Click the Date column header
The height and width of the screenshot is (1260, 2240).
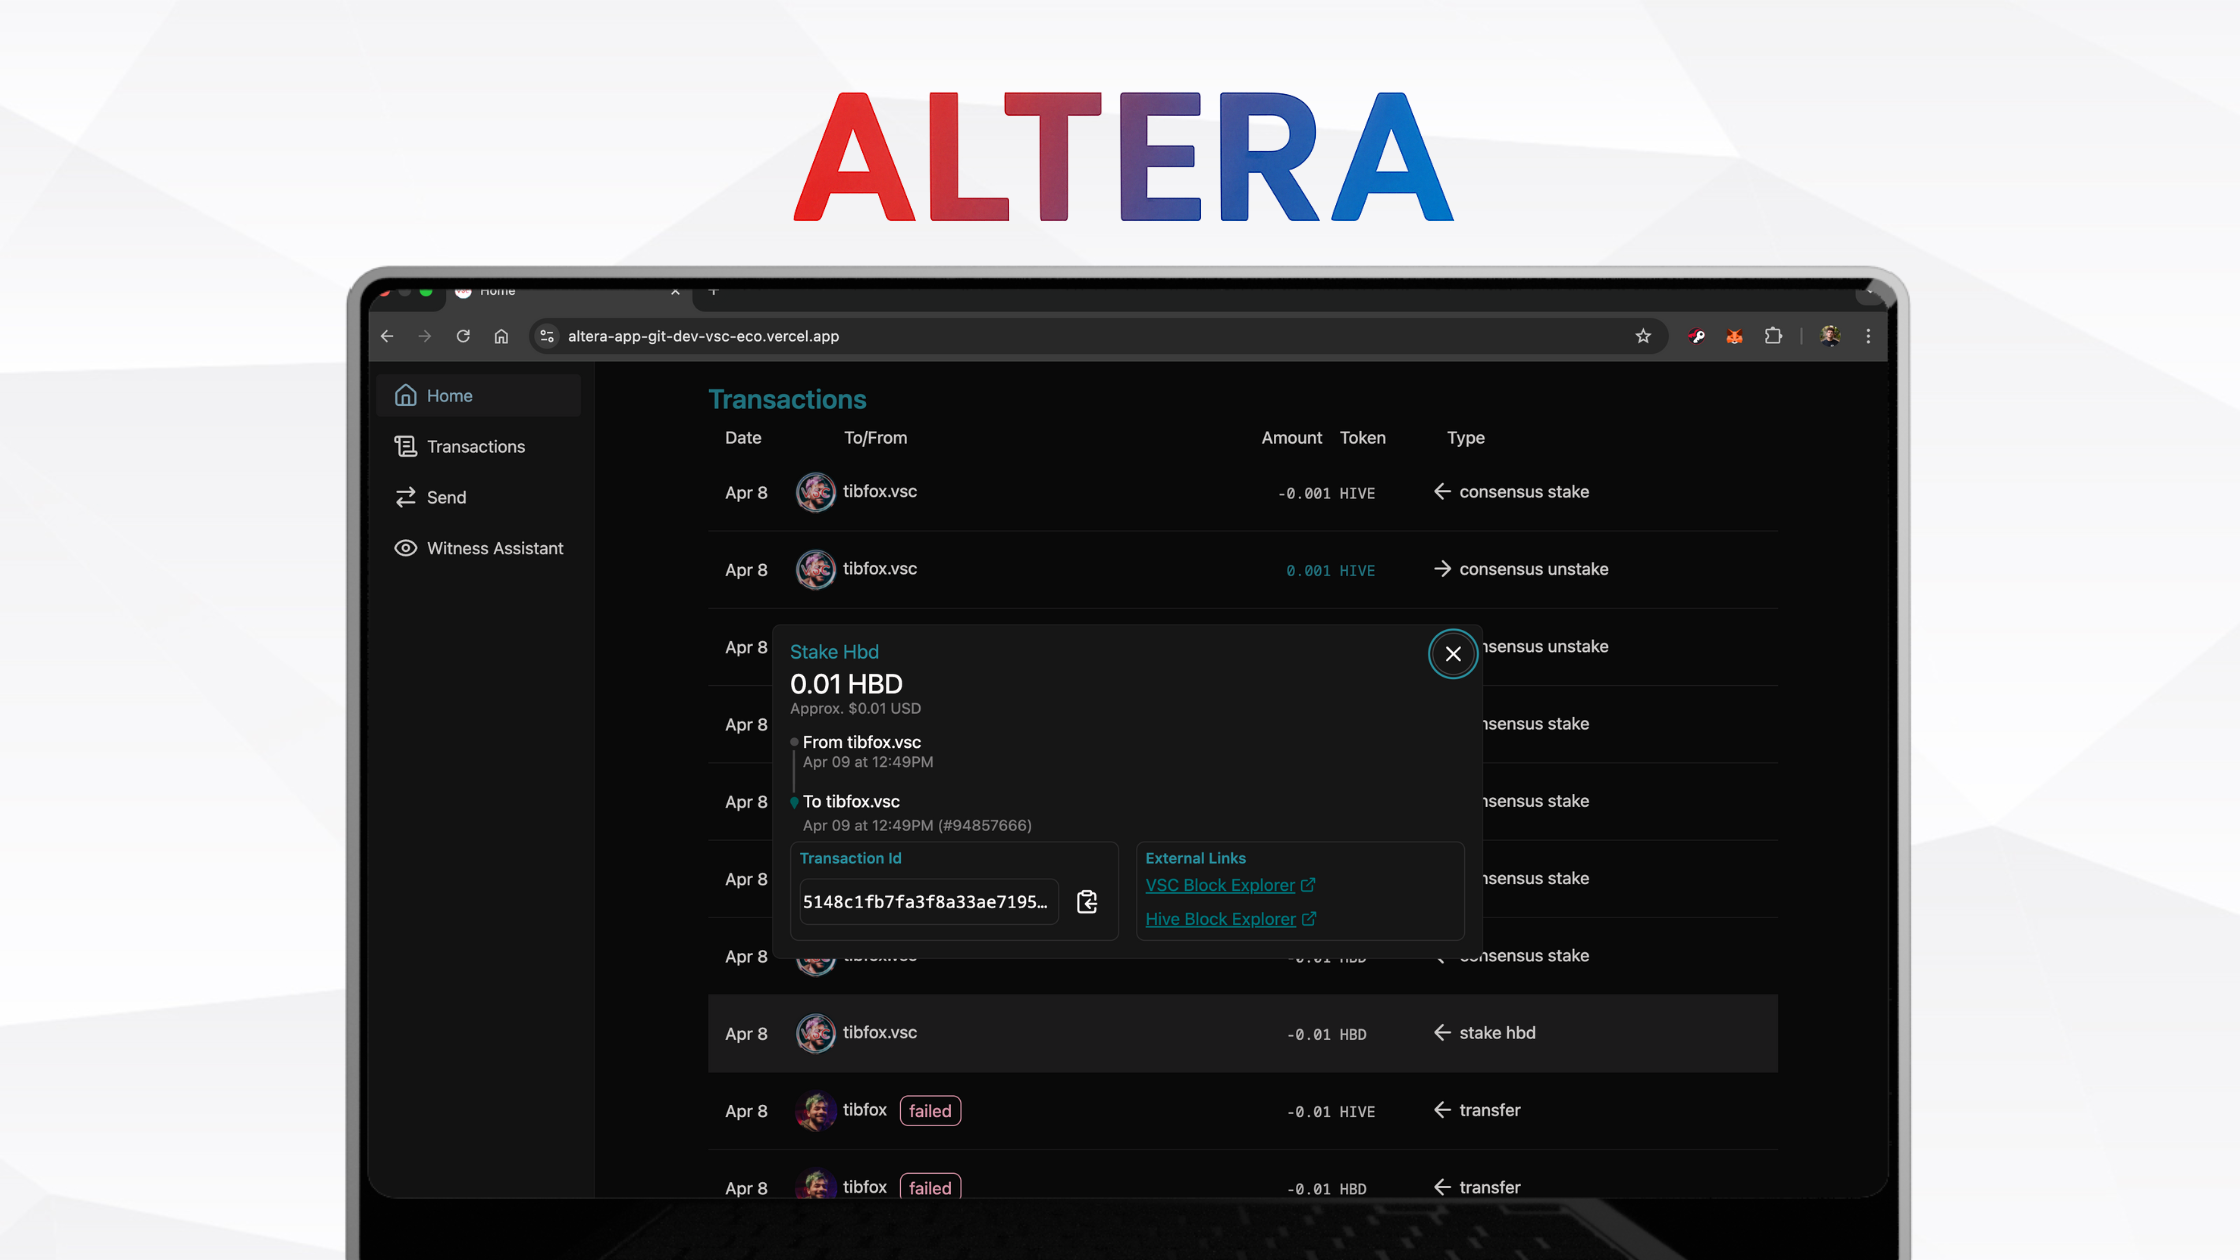click(743, 438)
